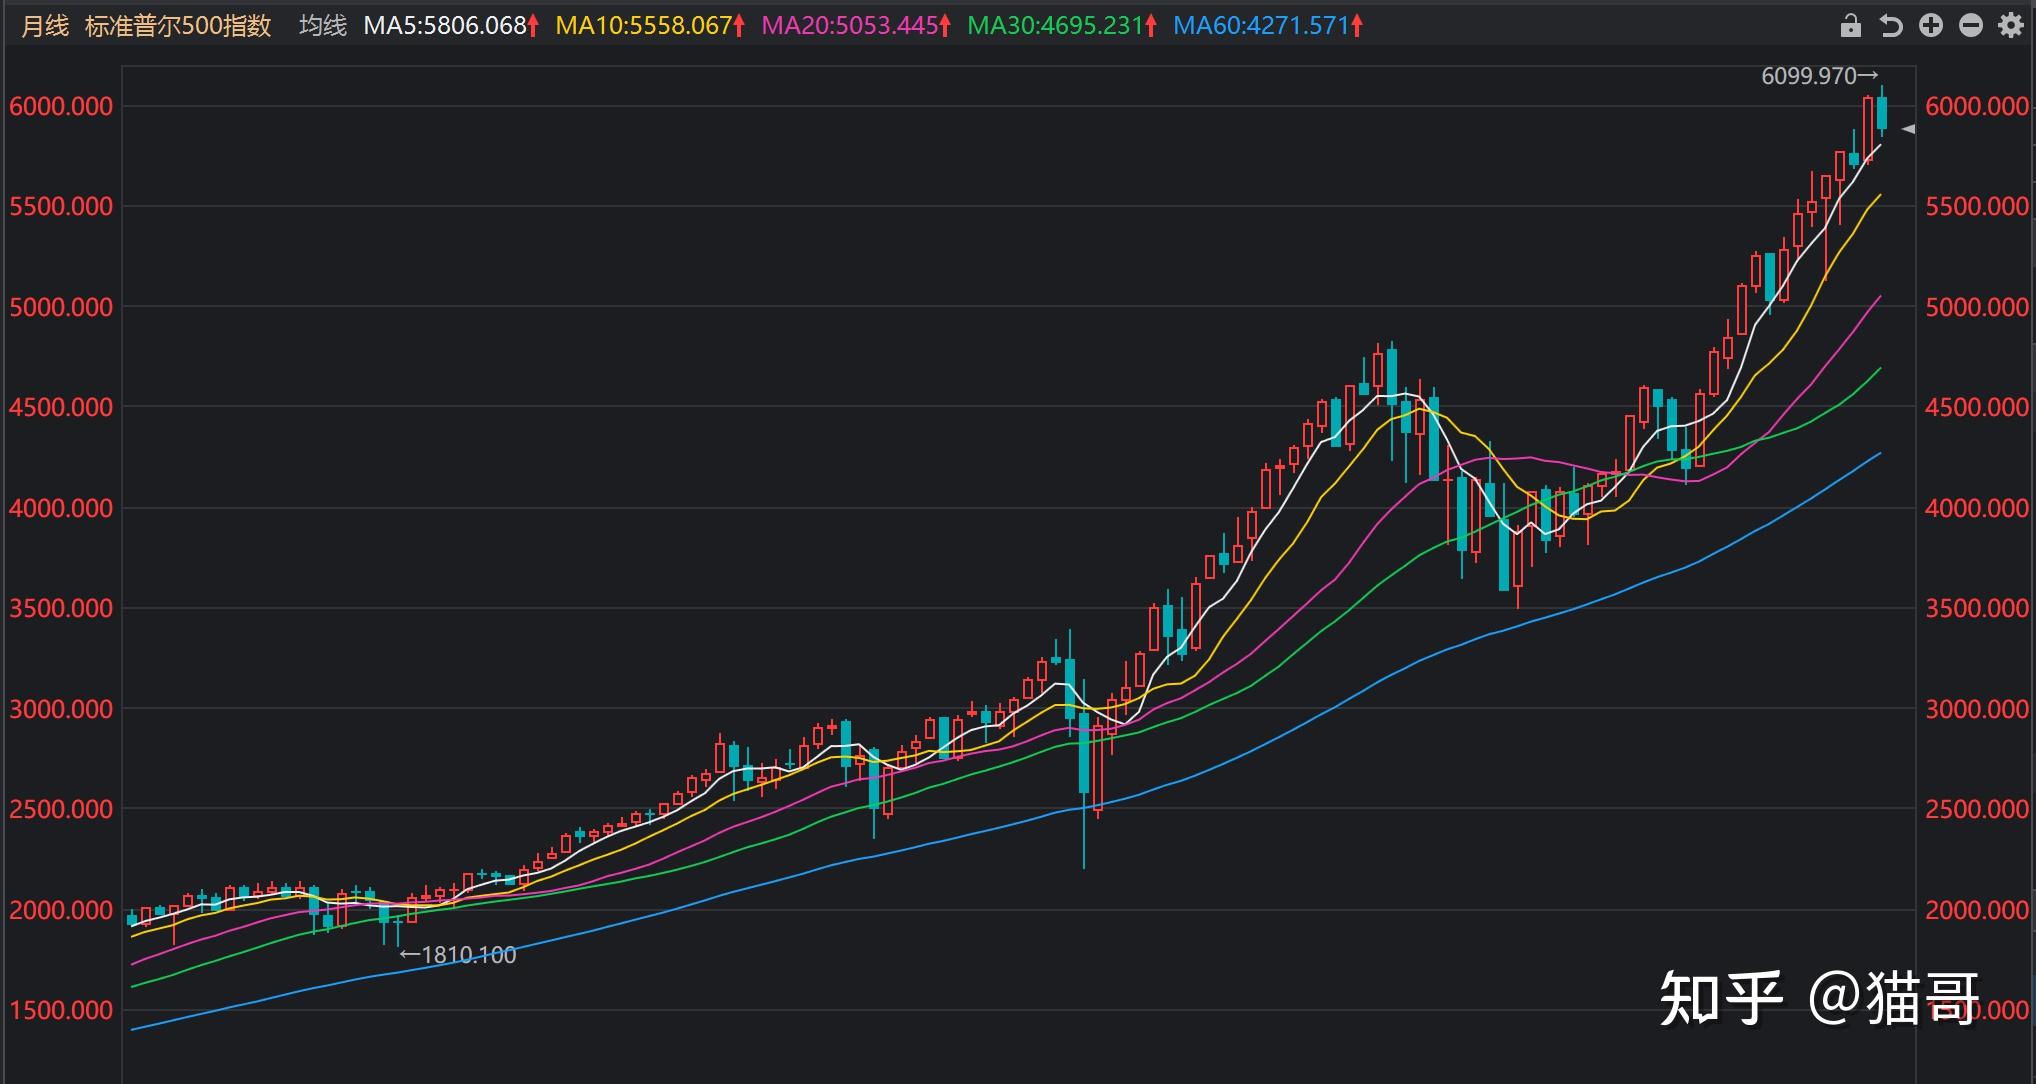
Task: Click the red arrow after MA5 value
Action: (534, 26)
